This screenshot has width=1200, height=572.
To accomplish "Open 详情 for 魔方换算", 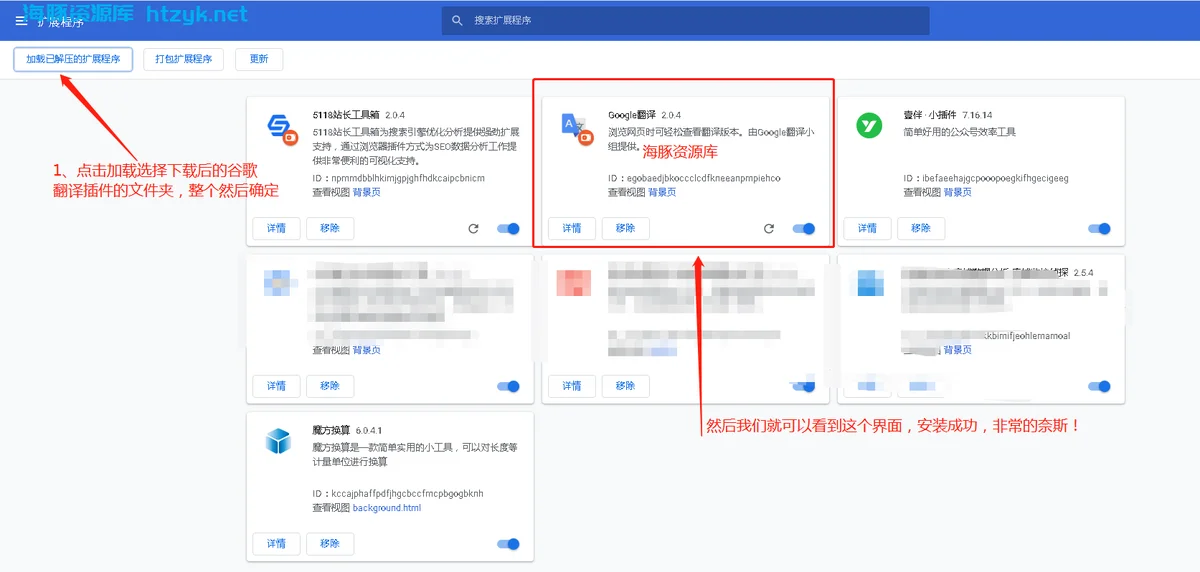I will coord(276,544).
